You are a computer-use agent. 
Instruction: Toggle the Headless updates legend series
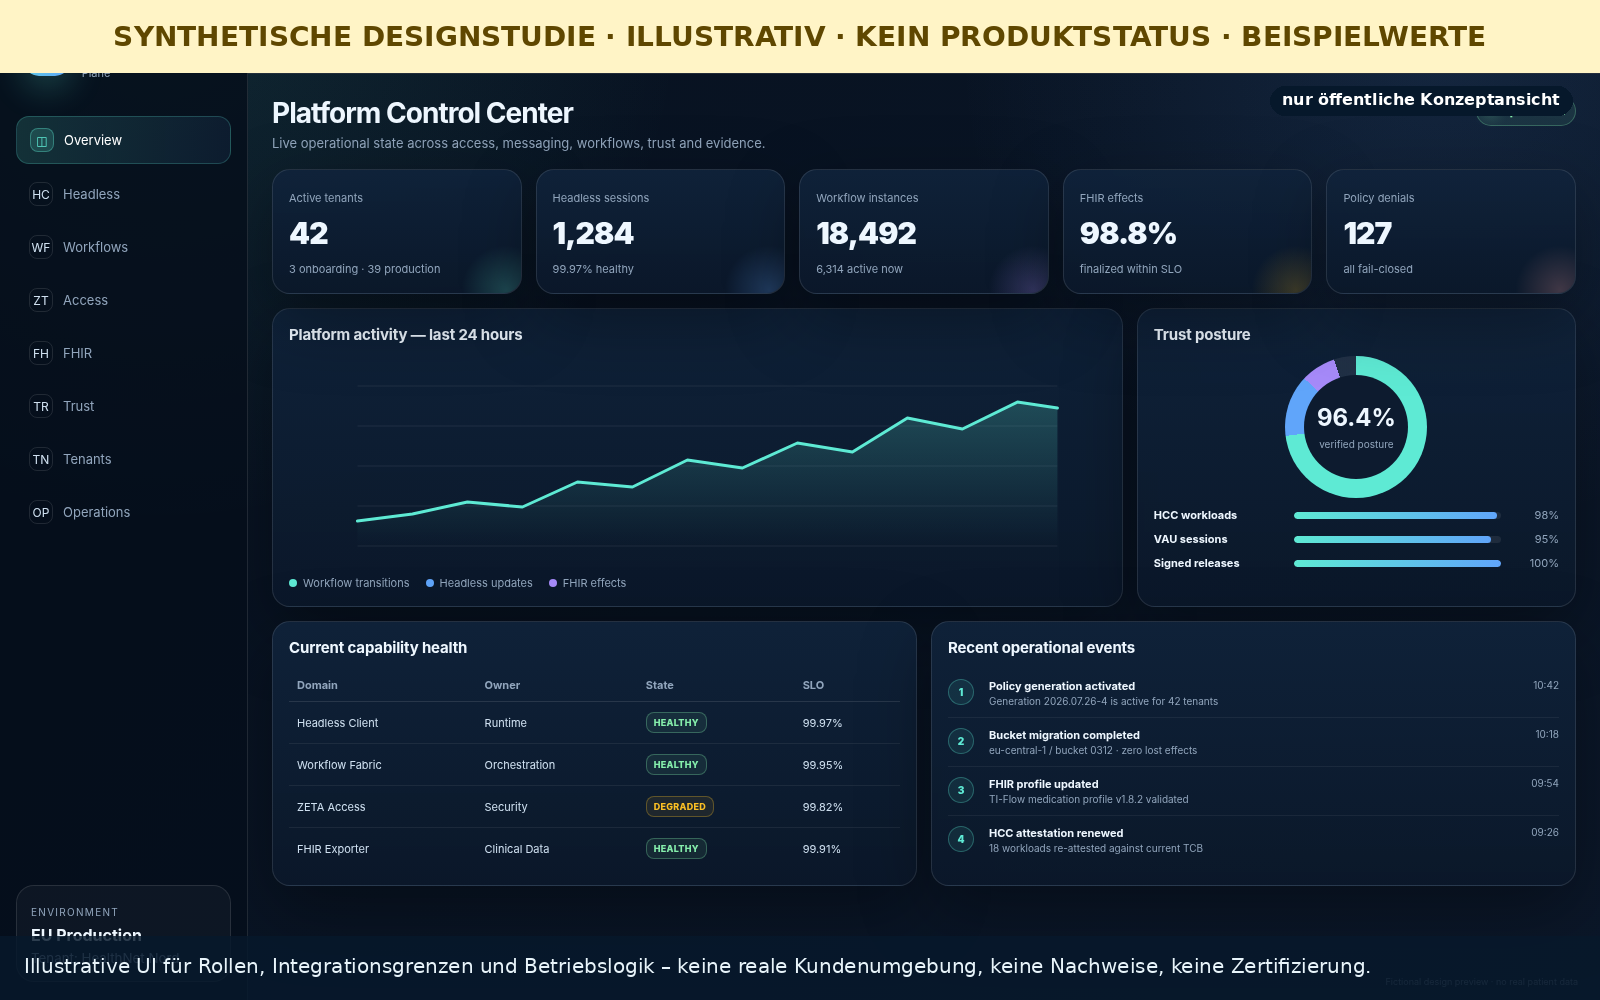coord(479,583)
